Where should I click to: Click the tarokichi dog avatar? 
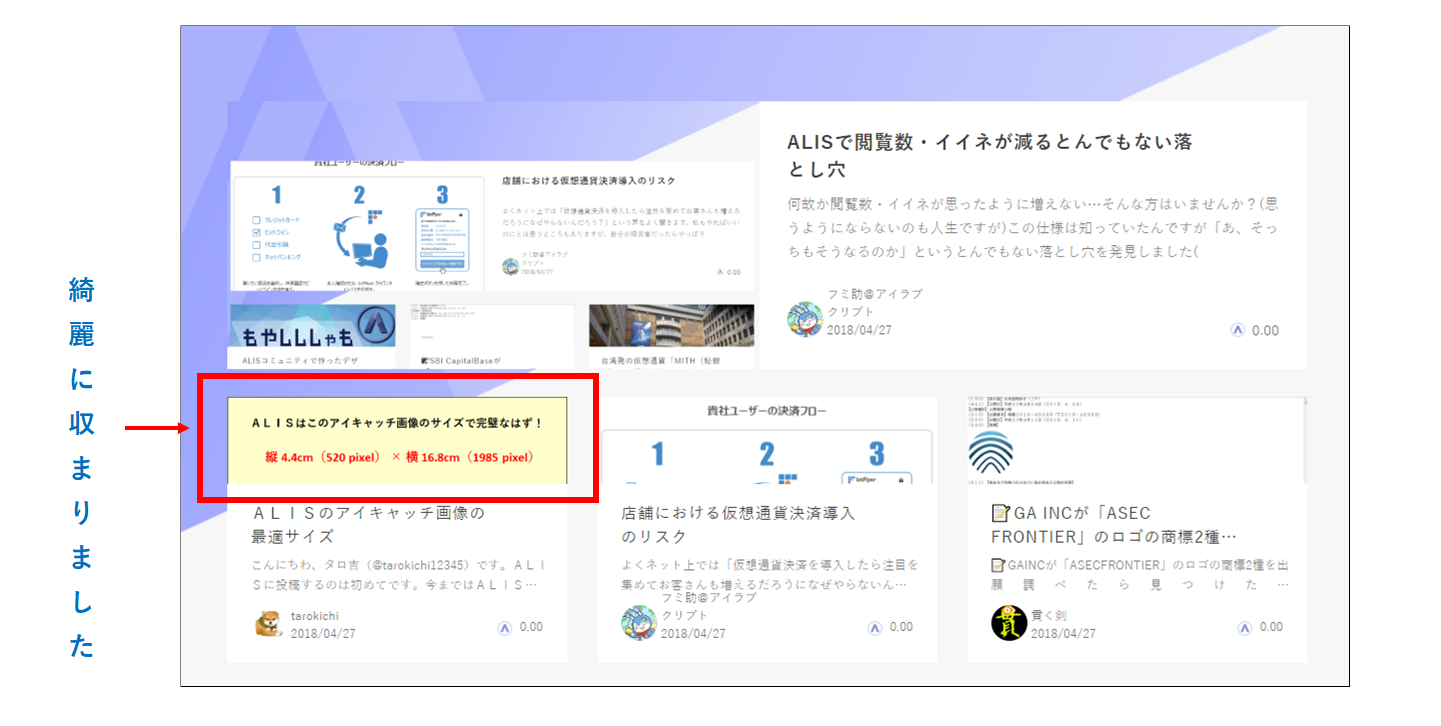[x=268, y=623]
